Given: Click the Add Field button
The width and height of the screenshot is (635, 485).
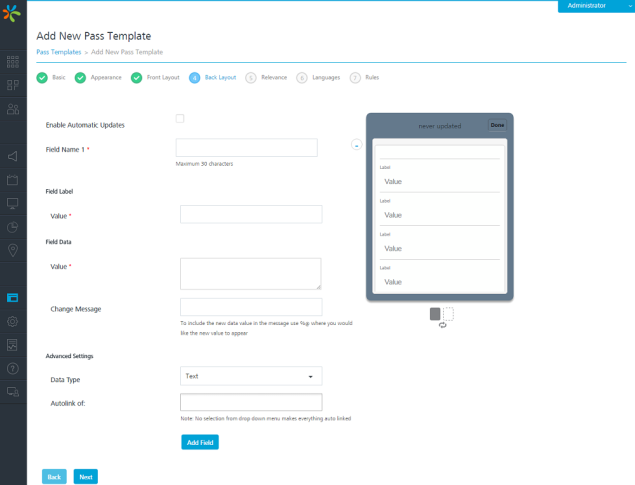Looking at the screenshot, I should click(x=199, y=442).
